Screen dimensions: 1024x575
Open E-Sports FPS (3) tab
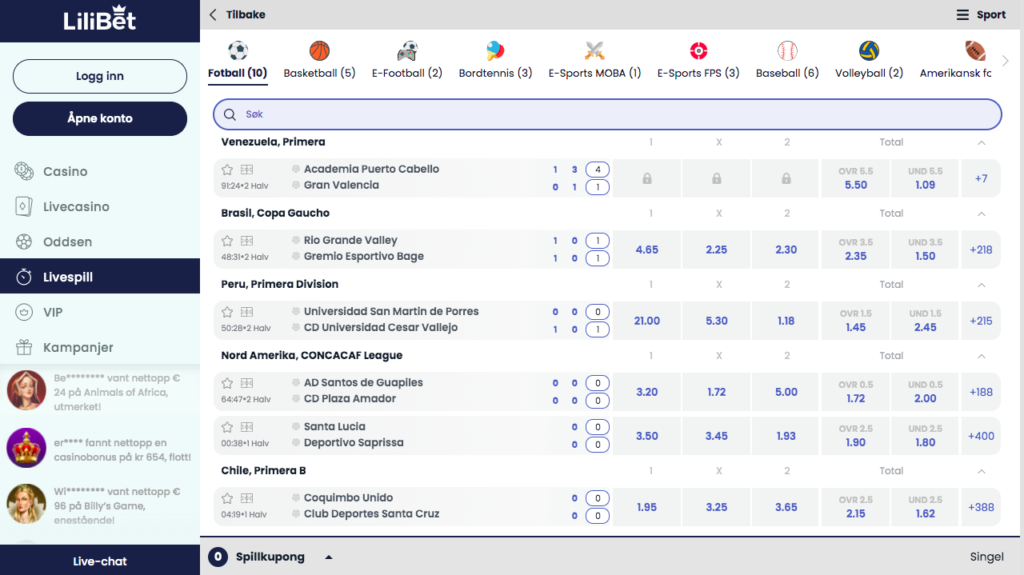tap(698, 60)
